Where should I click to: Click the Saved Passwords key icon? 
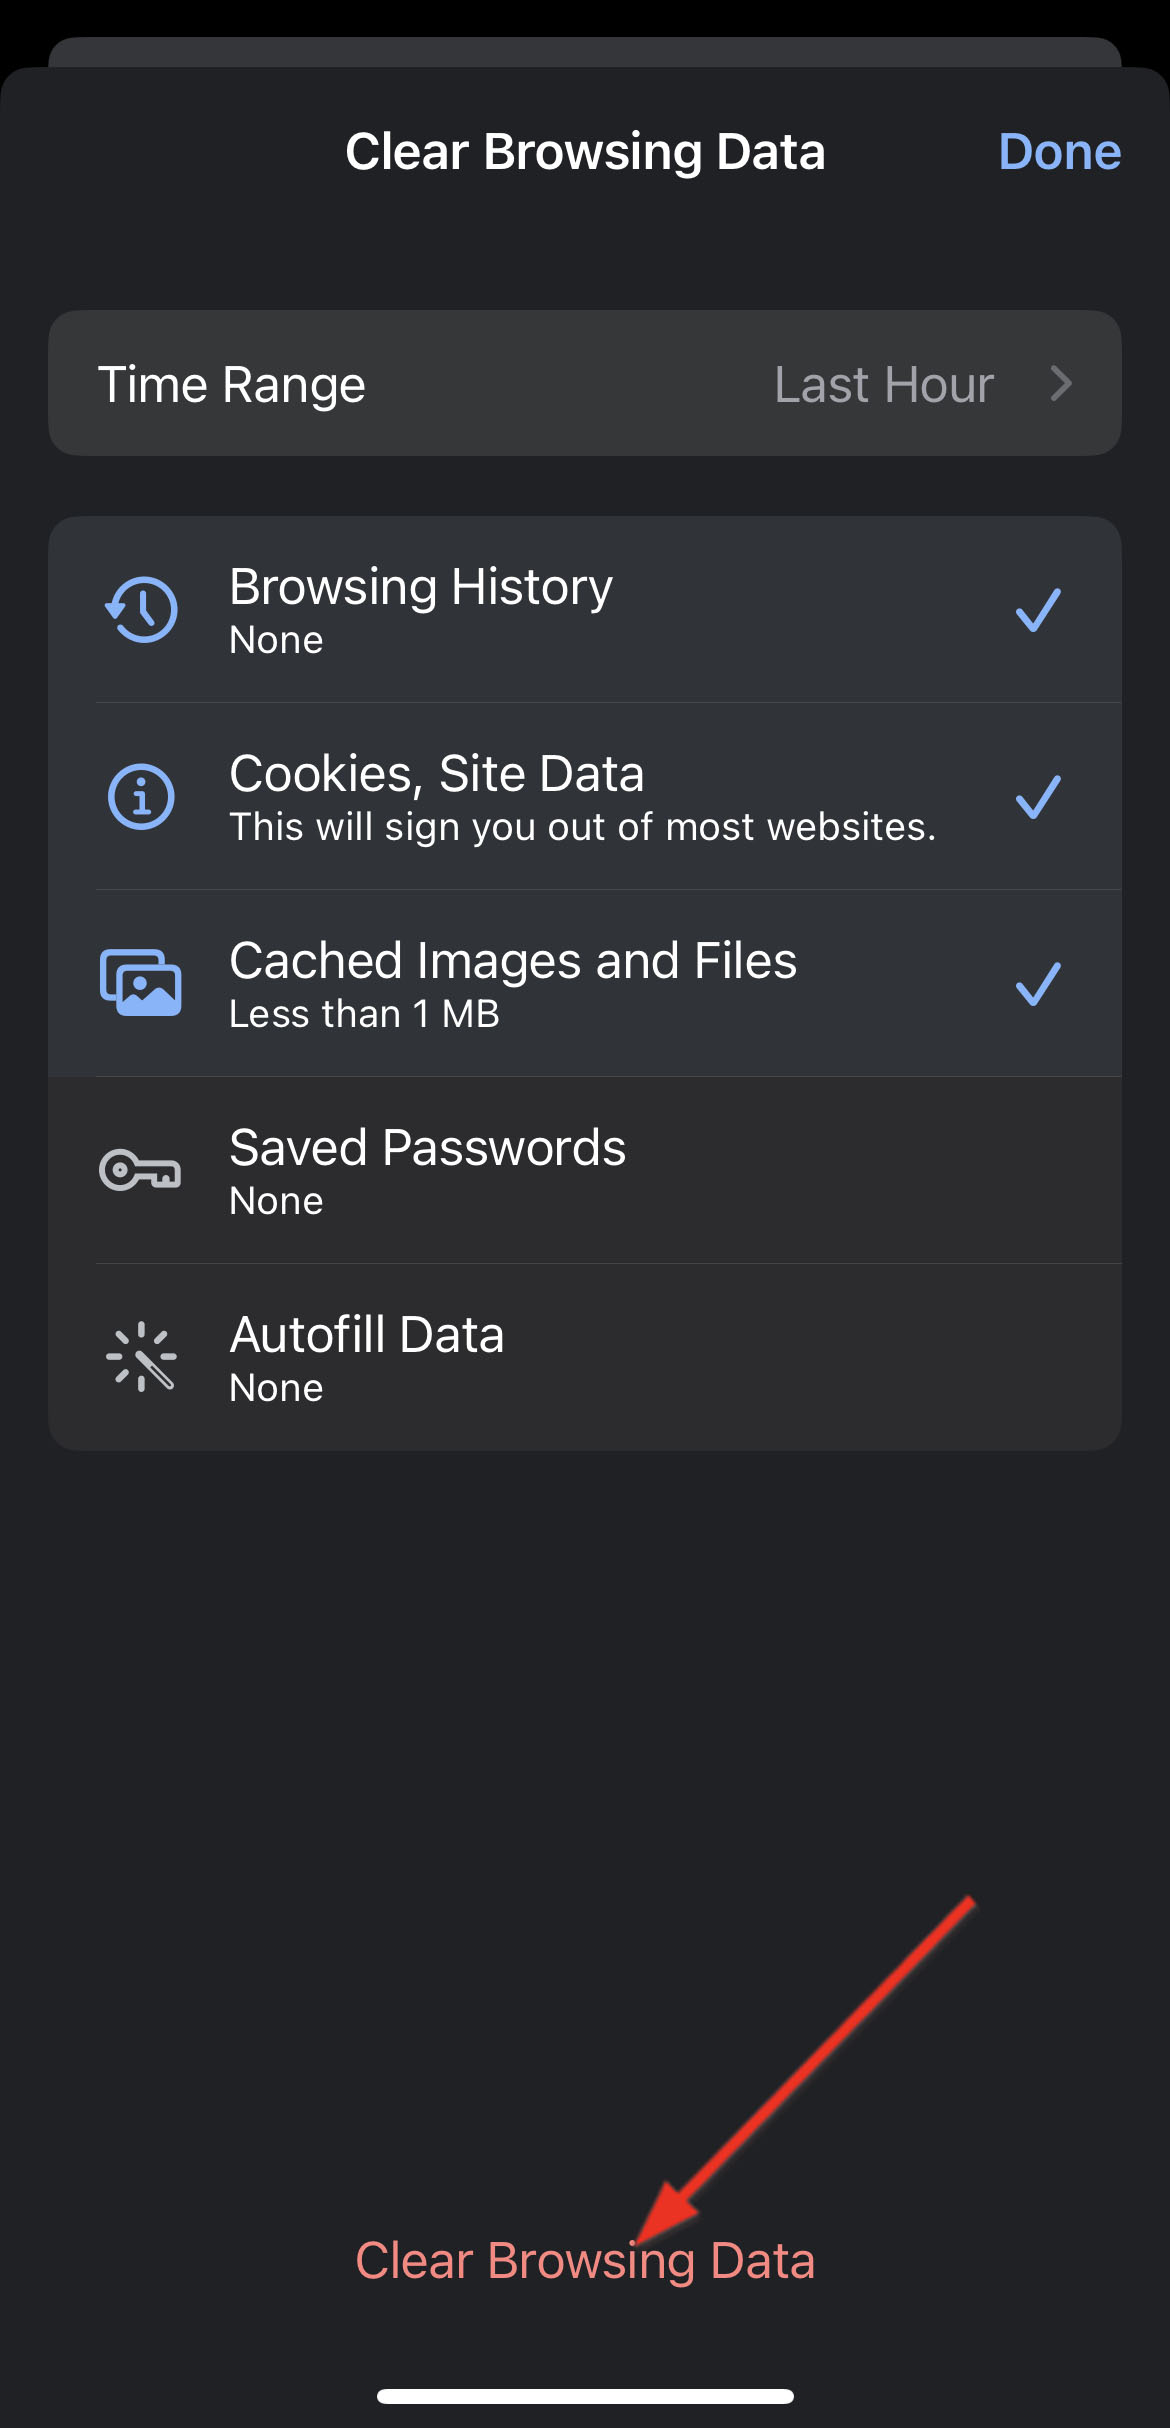(x=141, y=1168)
